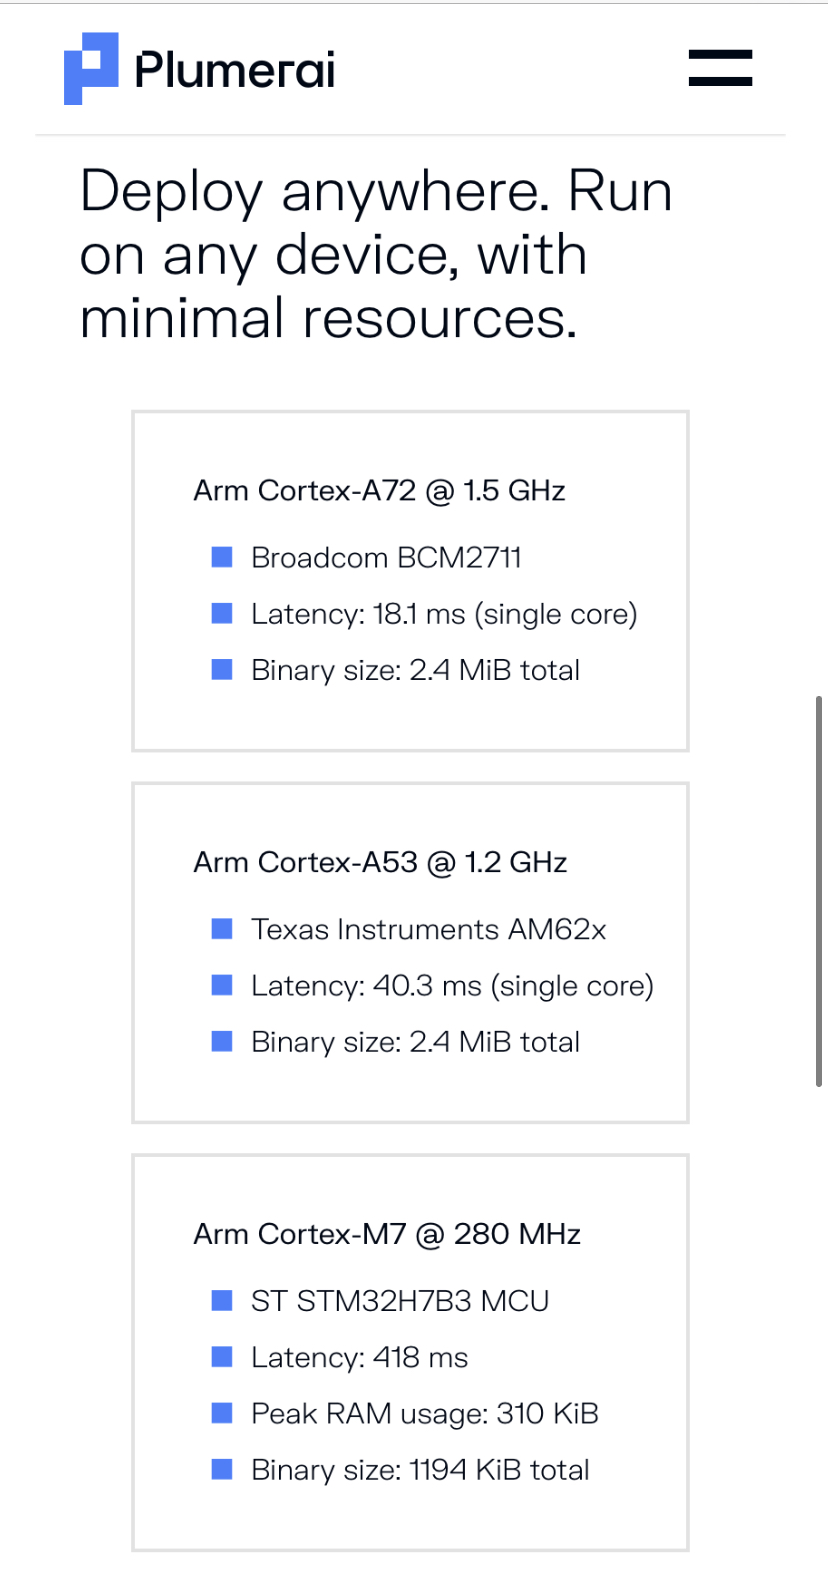The width and height of the screenshot is (828, 1593).
Task: Click the Peak RAM usage: 310 KiB line
Action: coord(424,1413)
